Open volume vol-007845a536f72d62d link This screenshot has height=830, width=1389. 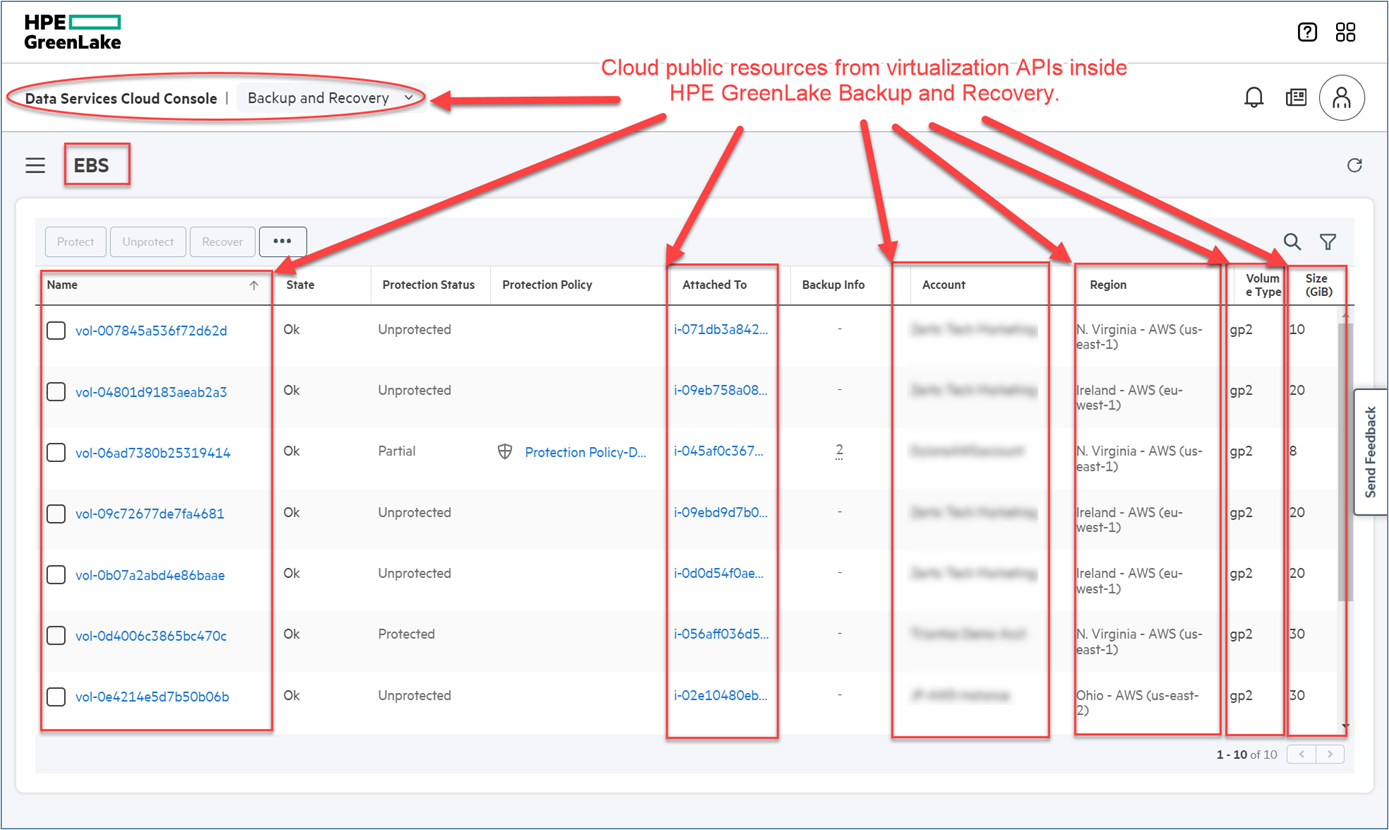(151, 331)
